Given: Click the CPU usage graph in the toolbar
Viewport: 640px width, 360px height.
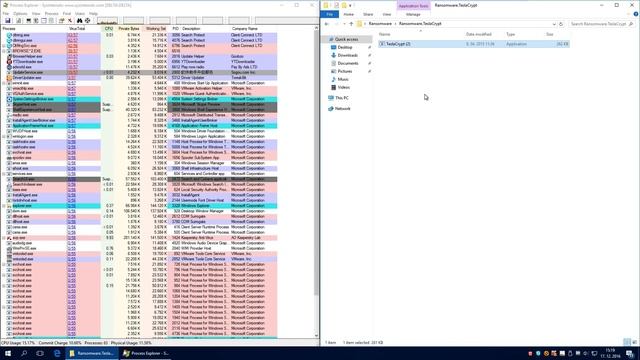Looking at the screenshot, I should (x=107, y=20).
